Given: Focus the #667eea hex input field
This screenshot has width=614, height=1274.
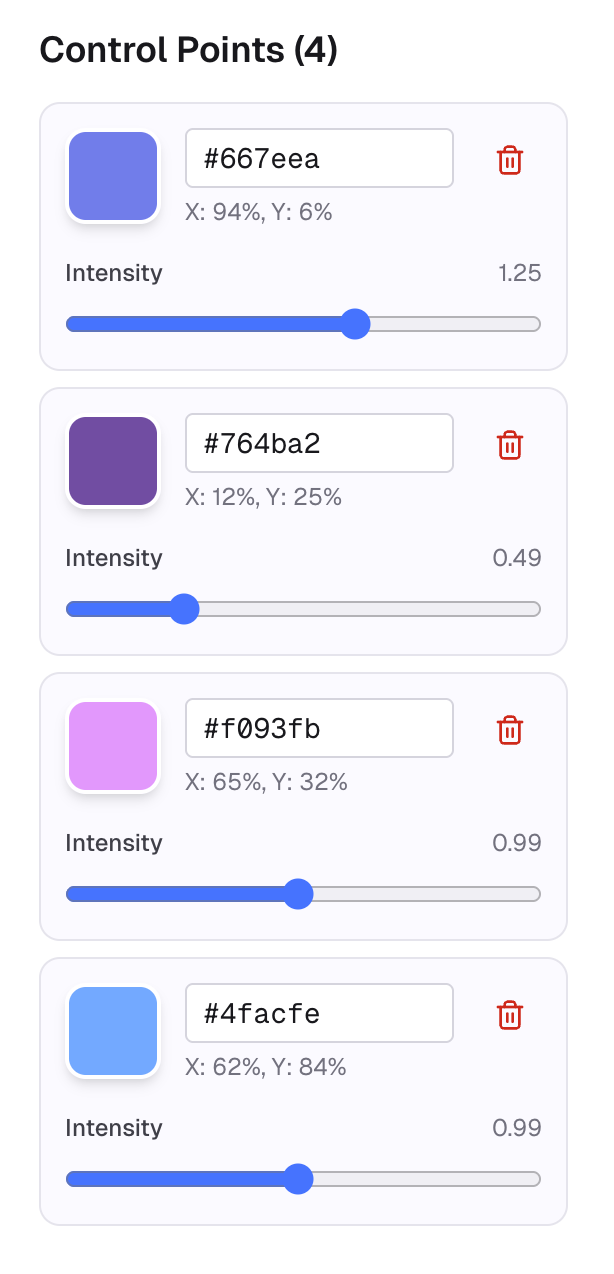Looking at the screenshot, I should coord(319,158).
